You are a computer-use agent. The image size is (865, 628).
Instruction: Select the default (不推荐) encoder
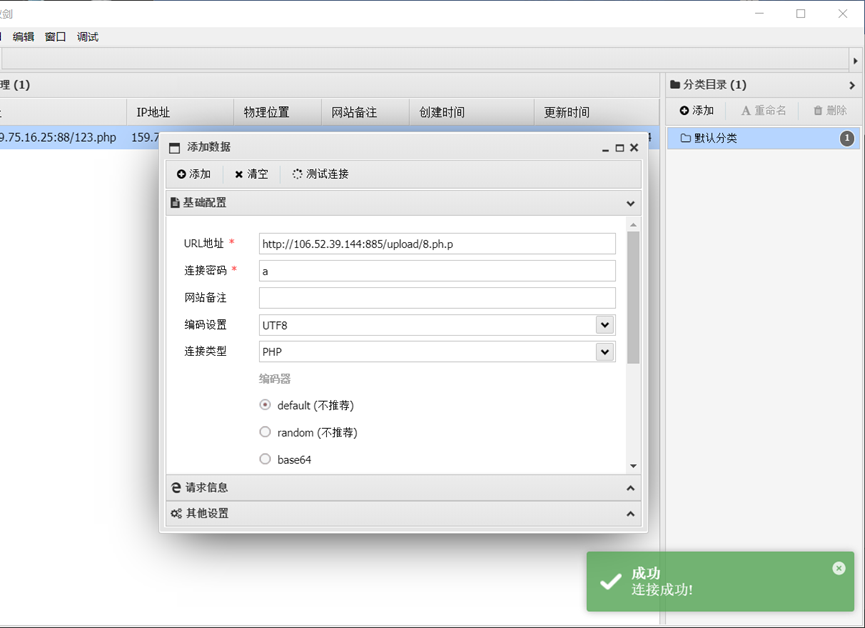point(265,405)
